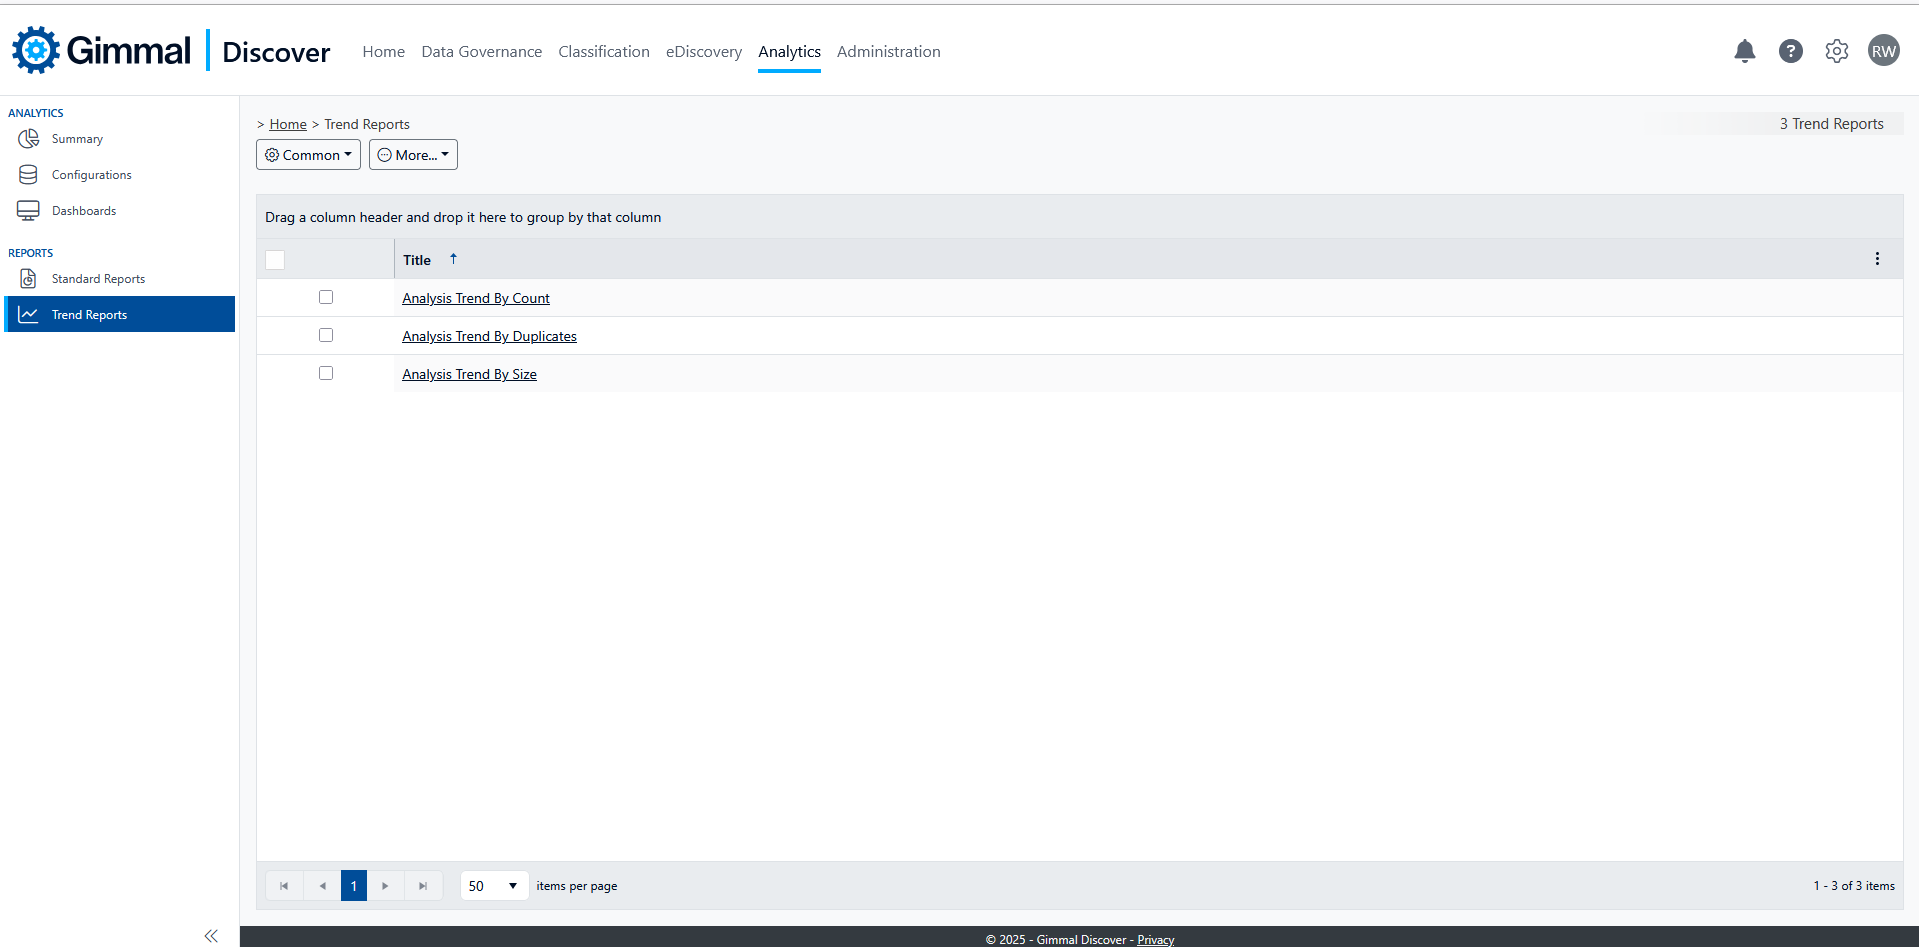Go to last page of results

tap(423, 886)
